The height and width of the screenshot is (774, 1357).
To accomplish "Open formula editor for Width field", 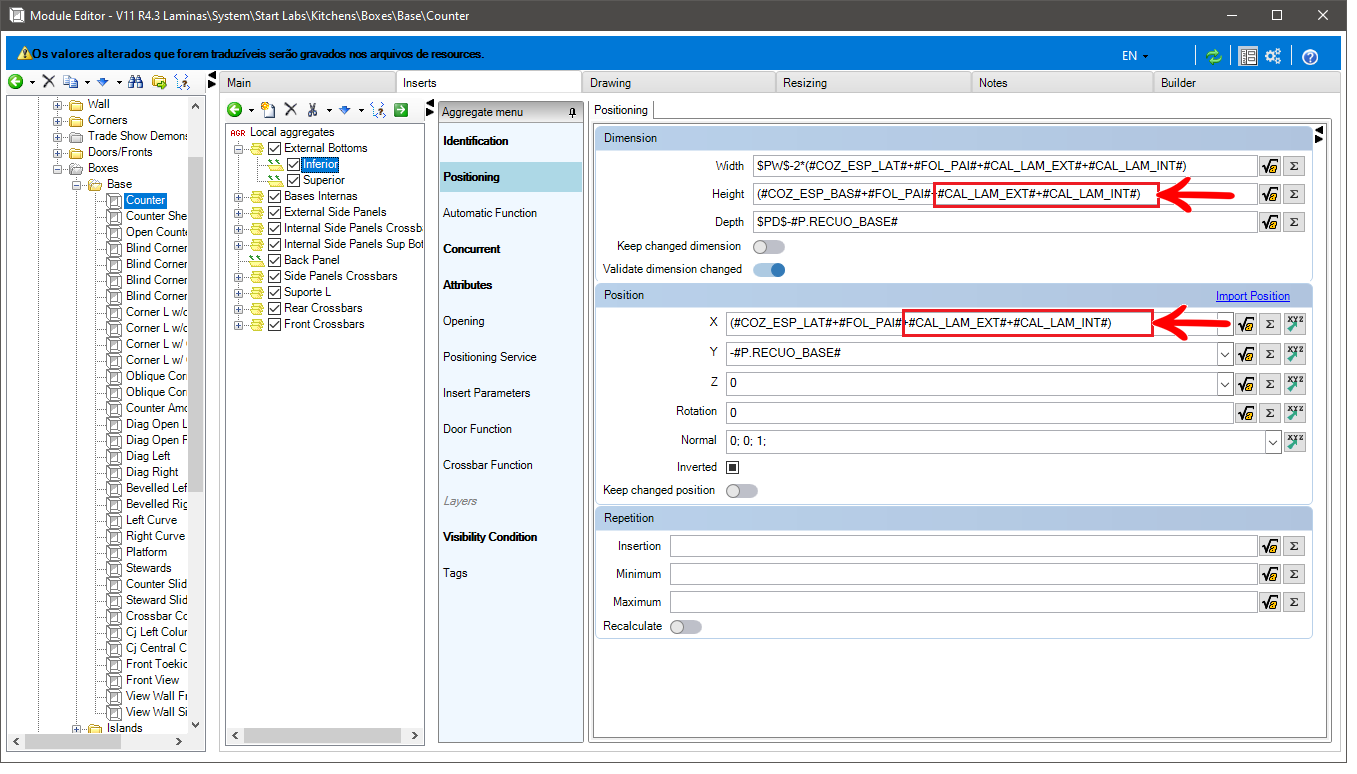I will [x=1270, y=166].
